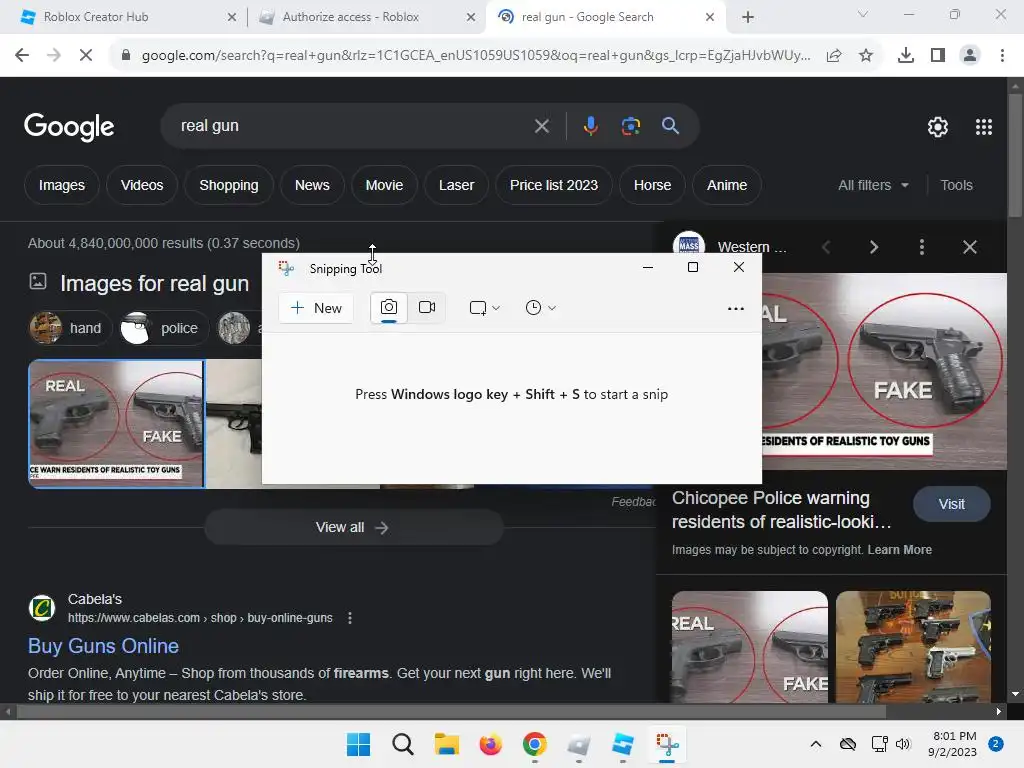Select the Images filter chip
Image resolution: width=1024 pixels, height=768 pixels.
tap(61, 185)
